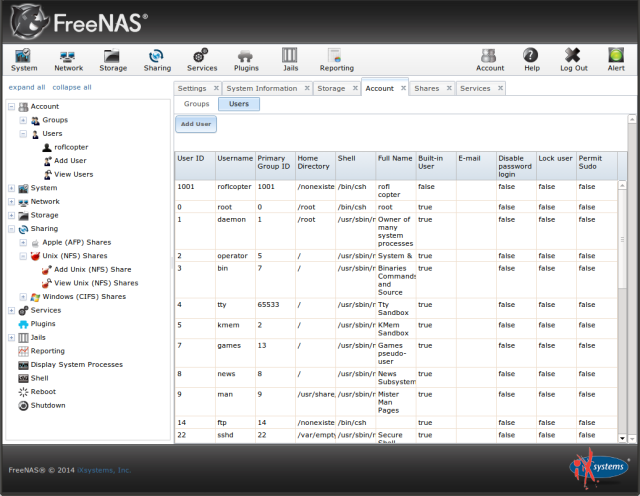This screenshot has width=640, height=496.
Task: Open the Reporting toolbar icon
Action: point(336,60)
